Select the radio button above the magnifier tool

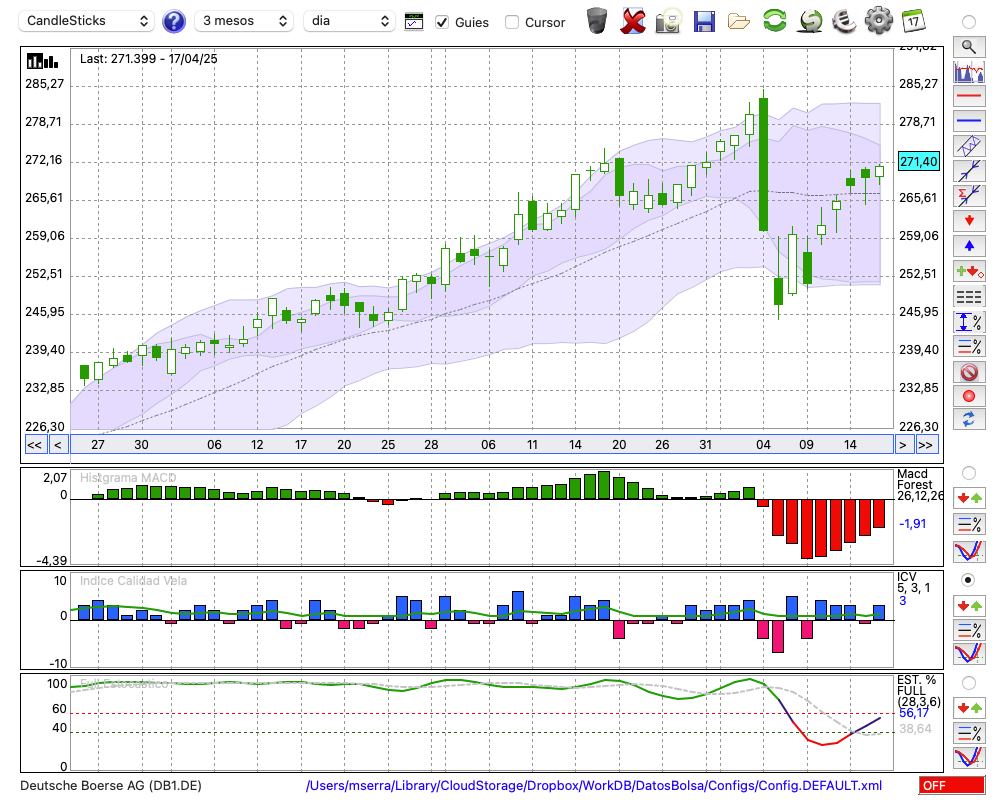click(x=969, y=22)
